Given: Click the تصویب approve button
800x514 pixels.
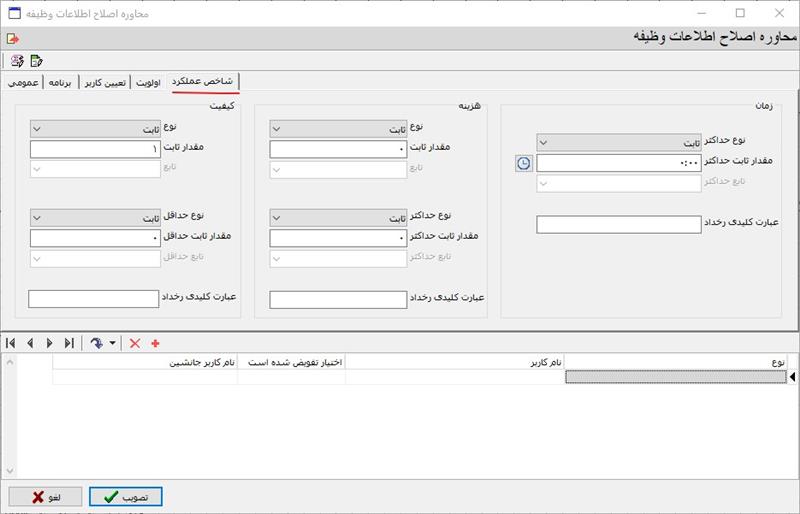Looking at the screenshot, I should coord(125,496).
